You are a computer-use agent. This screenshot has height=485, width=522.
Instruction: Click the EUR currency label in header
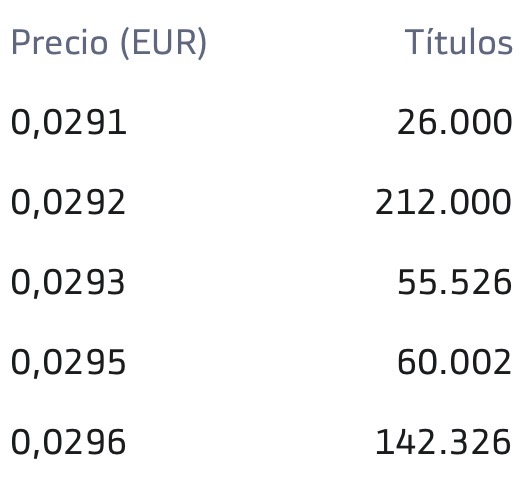pyautogui.click(x=164, y=43)
